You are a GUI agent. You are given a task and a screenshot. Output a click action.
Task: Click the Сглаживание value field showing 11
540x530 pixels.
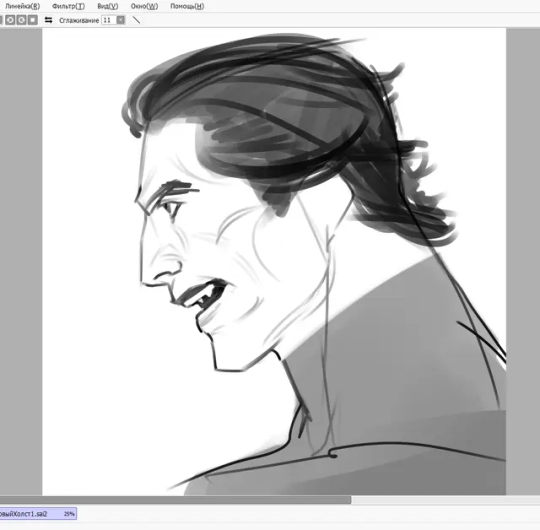click(x=109, y=20)
